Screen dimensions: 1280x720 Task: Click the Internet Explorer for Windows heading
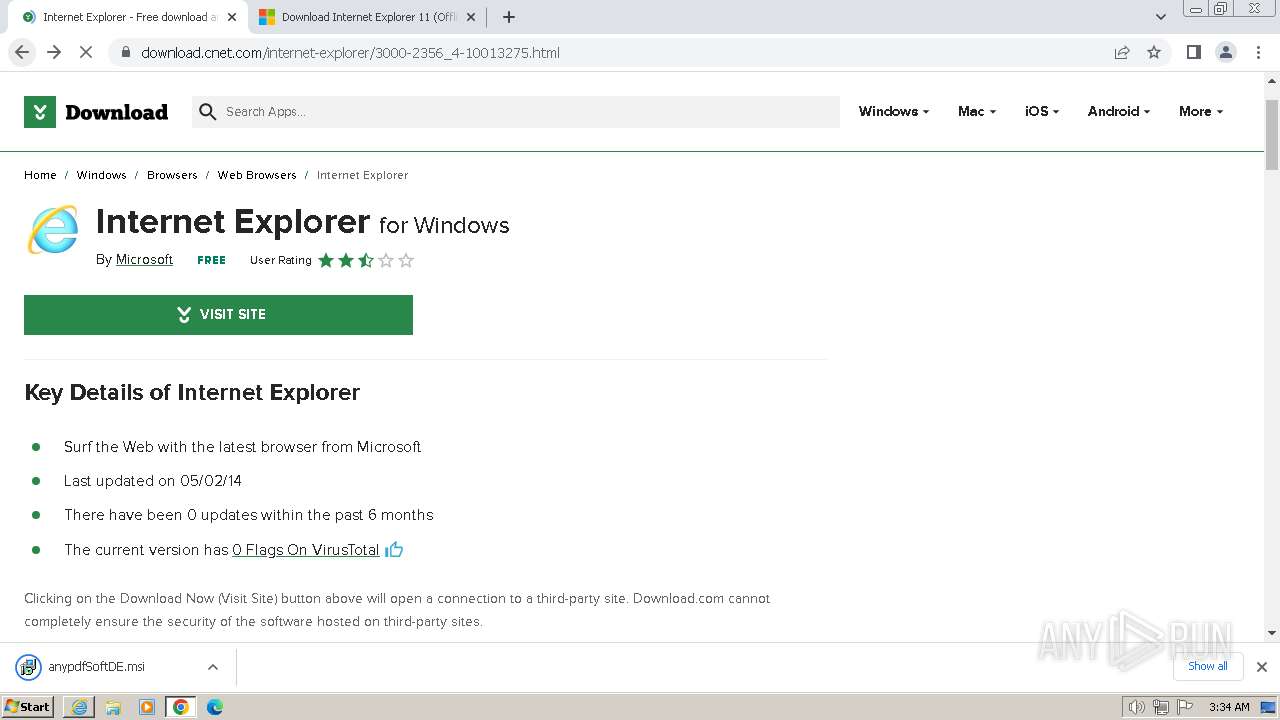click(x=303, y=222)
